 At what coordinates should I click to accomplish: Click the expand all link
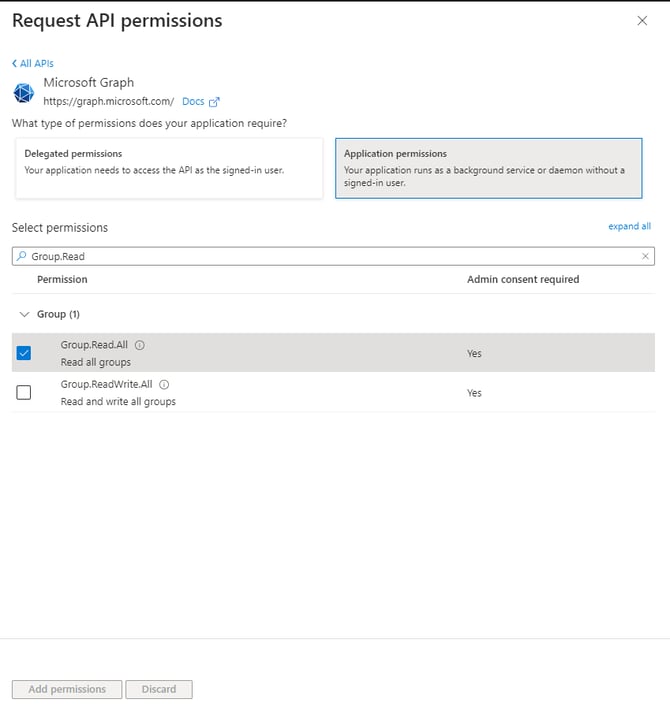[629, 226]
